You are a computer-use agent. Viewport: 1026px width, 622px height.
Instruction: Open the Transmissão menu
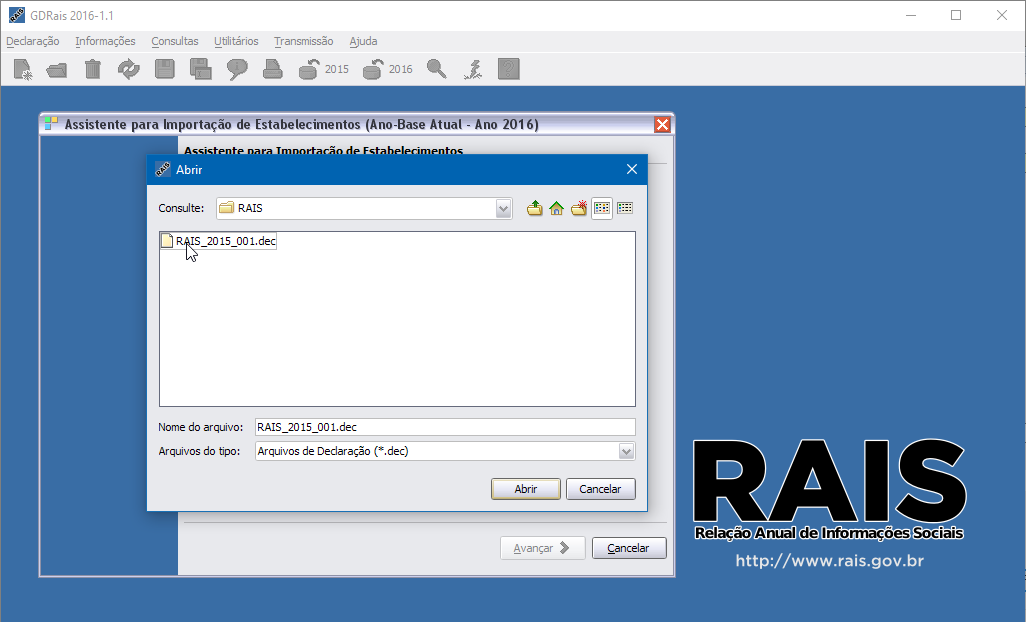click(x=304, y=41)
